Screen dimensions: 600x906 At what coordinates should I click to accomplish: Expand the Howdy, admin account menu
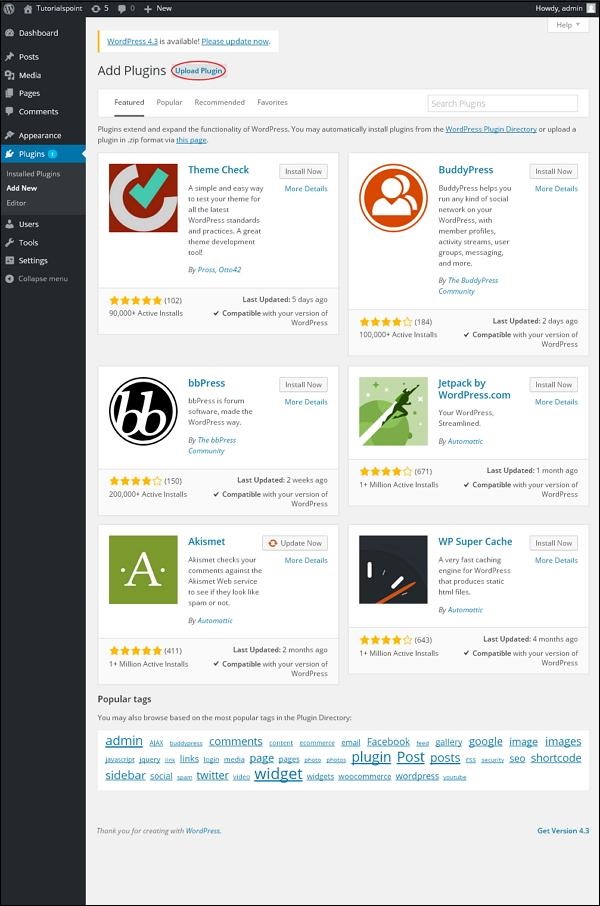click(x=560, y=8)
